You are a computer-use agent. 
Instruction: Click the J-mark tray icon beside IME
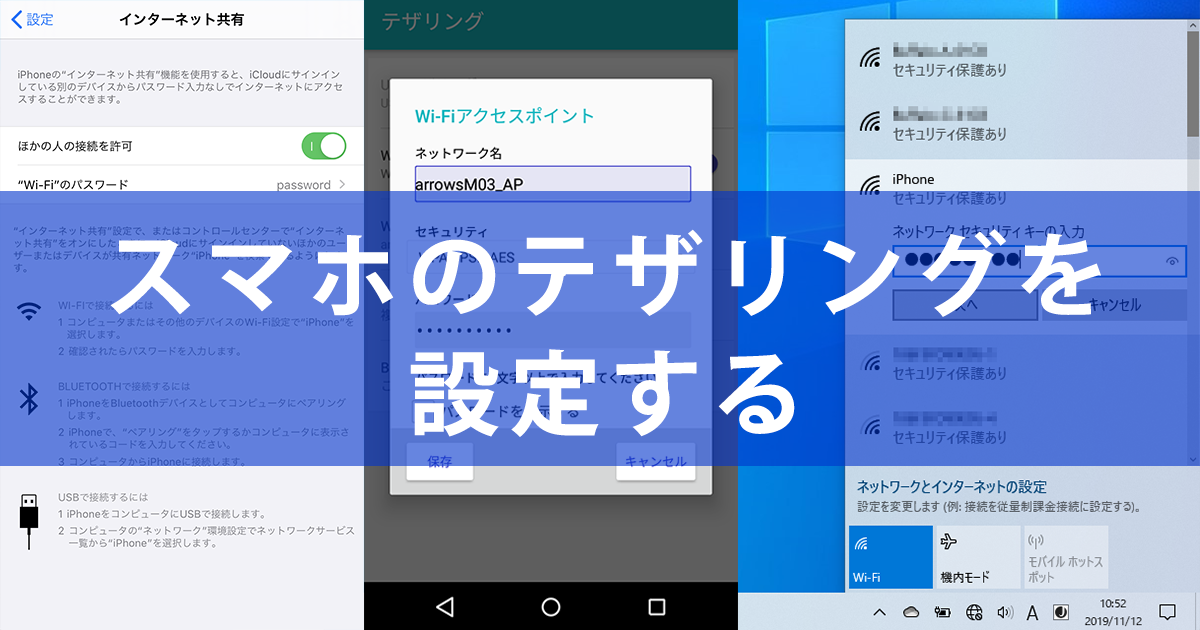pos(1062,611)
